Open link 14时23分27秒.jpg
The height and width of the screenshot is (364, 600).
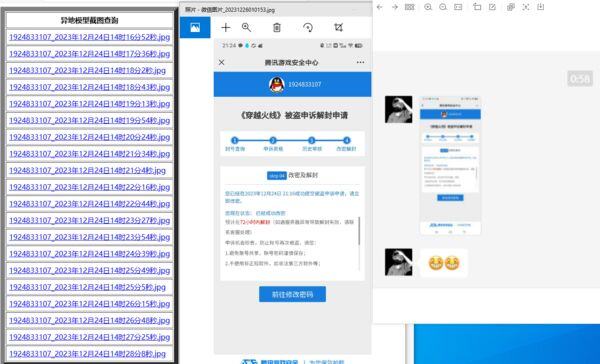[90, 220]
